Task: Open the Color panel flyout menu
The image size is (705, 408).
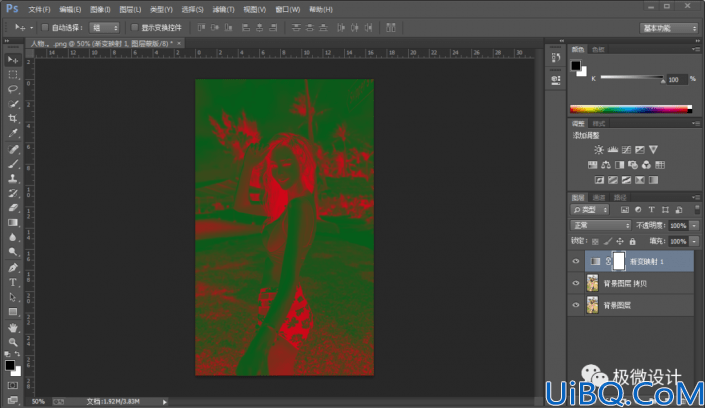Action: point(696,49)
